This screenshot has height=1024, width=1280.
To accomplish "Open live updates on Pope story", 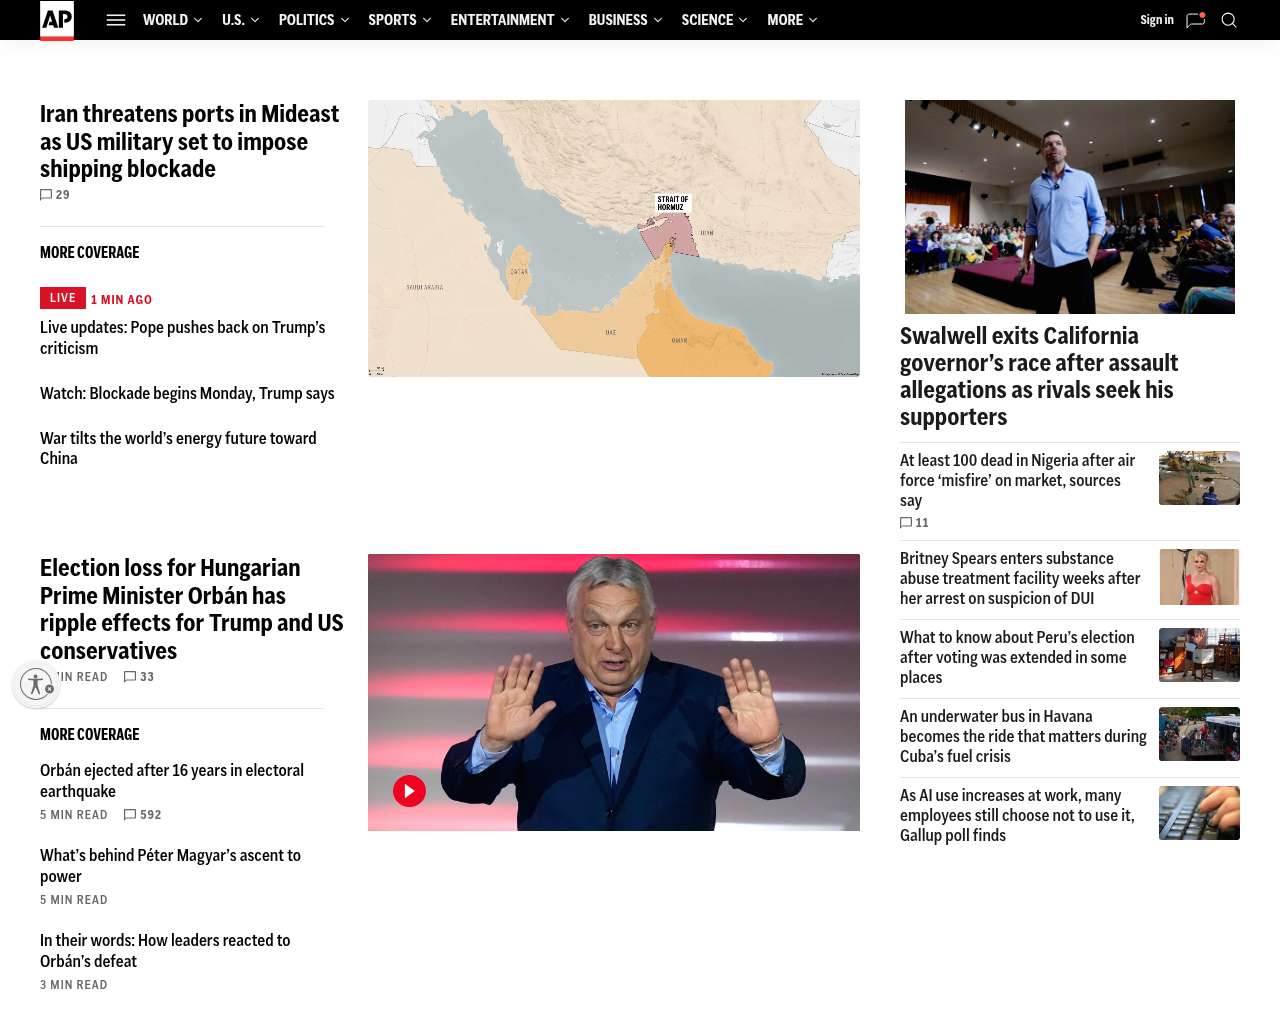I will 182,338.
